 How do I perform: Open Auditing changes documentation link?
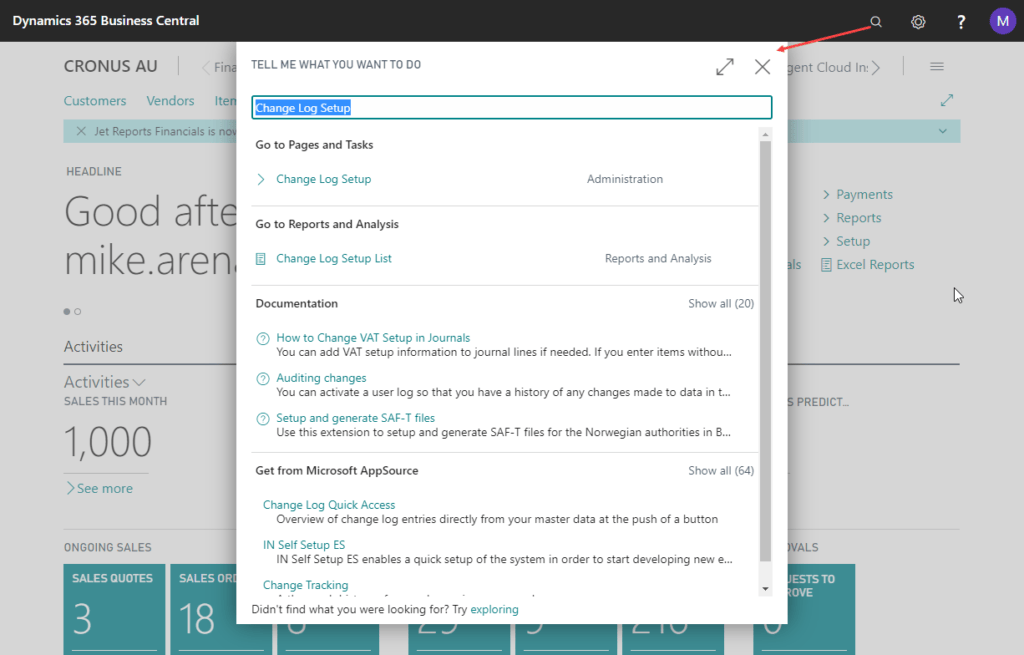[x=321, y=378]
